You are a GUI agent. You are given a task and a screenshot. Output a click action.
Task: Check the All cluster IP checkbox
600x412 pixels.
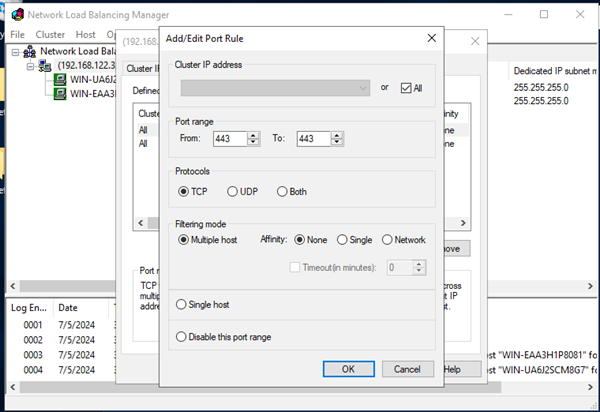(x=406, y=88)
